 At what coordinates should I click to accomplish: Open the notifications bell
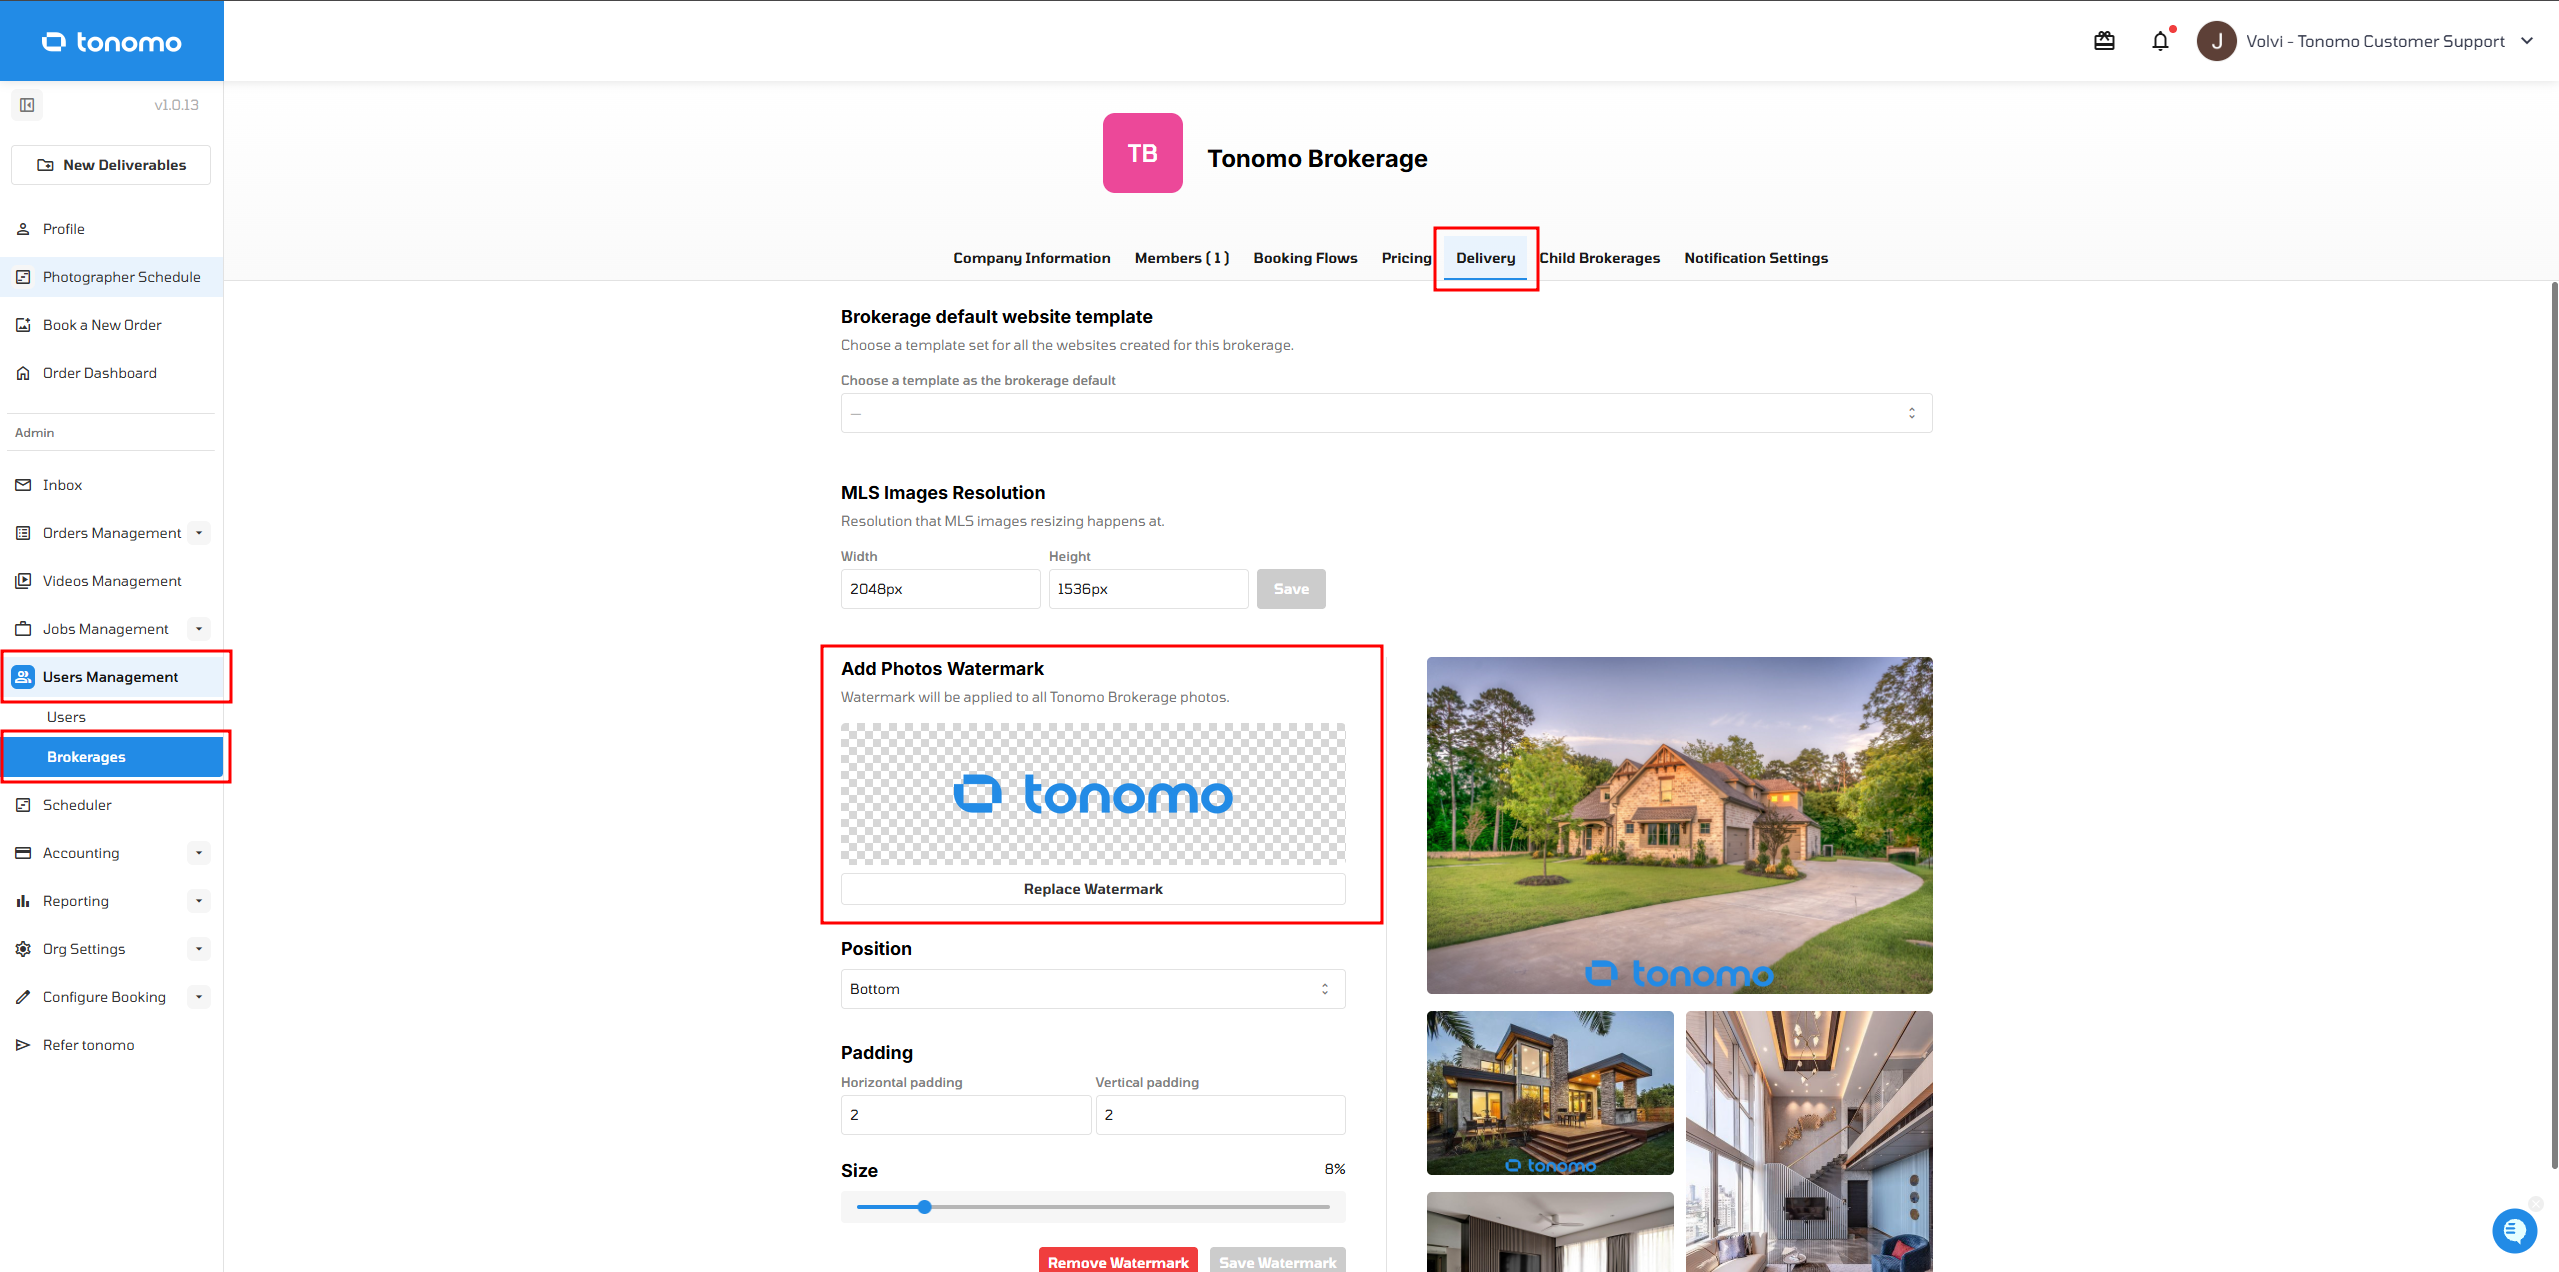coord(2160,41)
